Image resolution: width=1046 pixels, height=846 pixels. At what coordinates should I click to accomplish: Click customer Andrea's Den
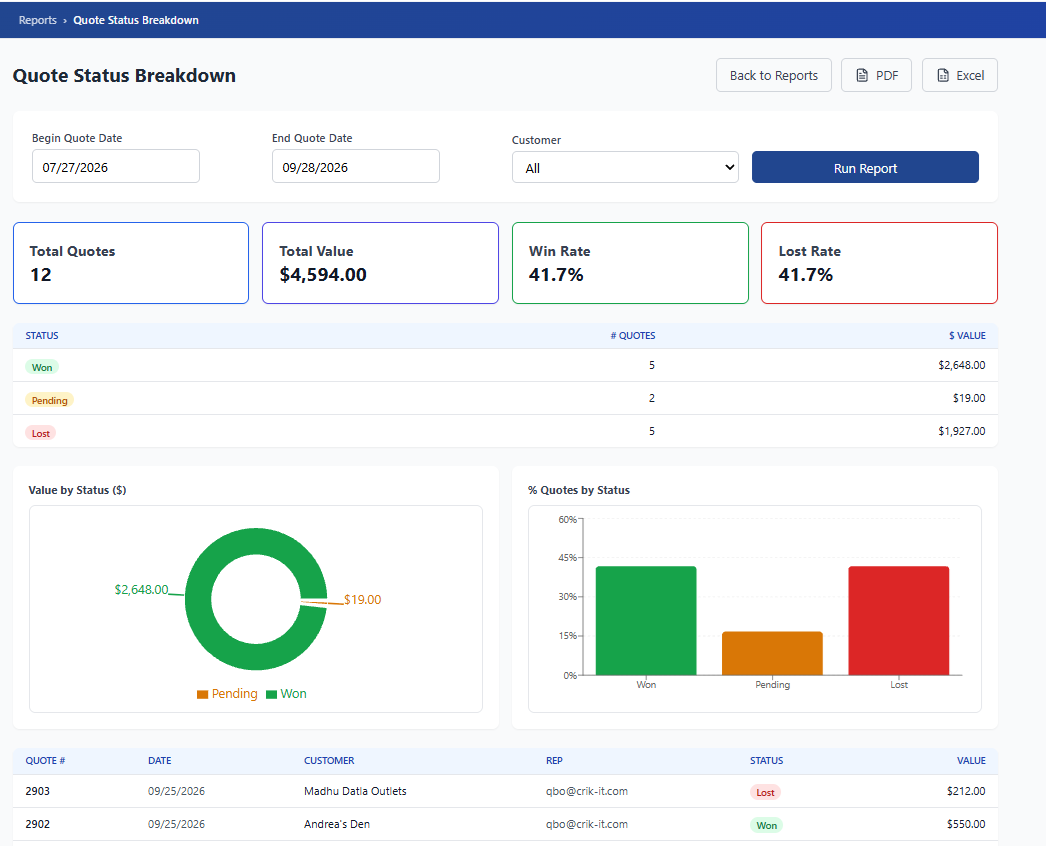coord(337,824)
